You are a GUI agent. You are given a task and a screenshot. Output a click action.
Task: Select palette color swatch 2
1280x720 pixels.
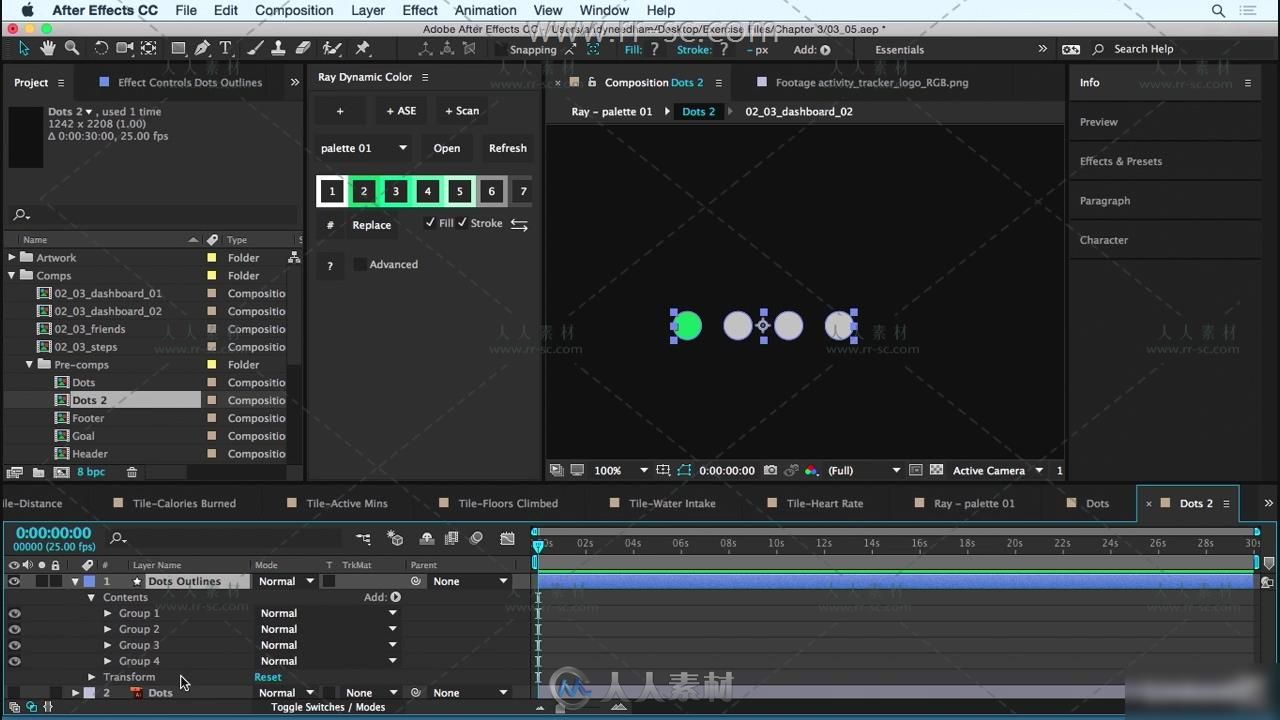click(x=364, y=191)
